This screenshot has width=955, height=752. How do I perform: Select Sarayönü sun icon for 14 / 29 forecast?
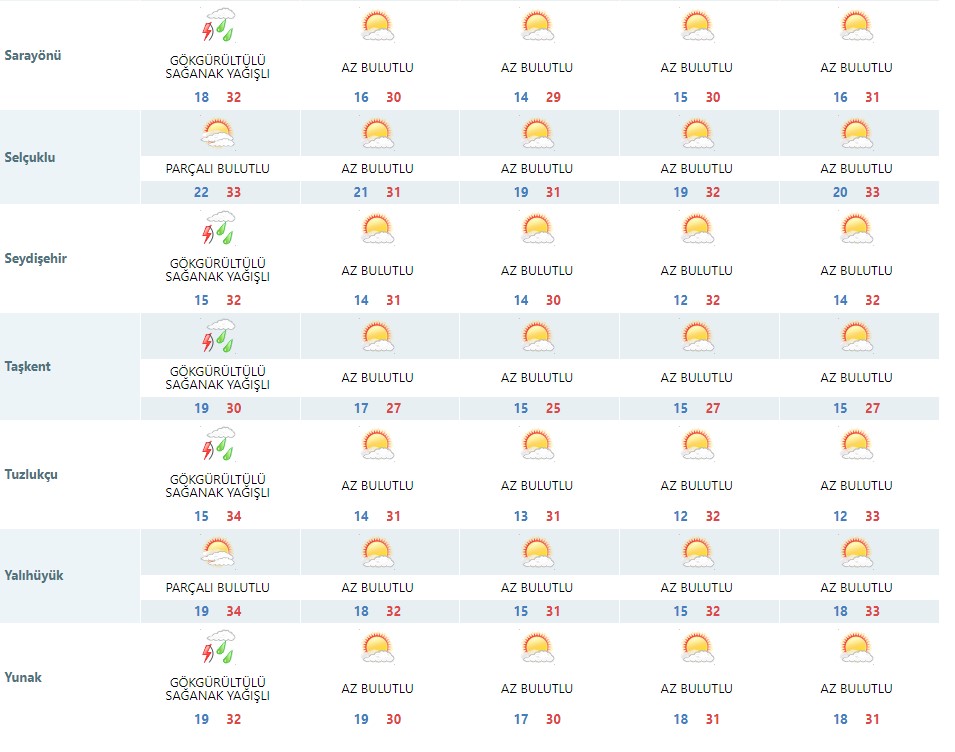point(537,26)
